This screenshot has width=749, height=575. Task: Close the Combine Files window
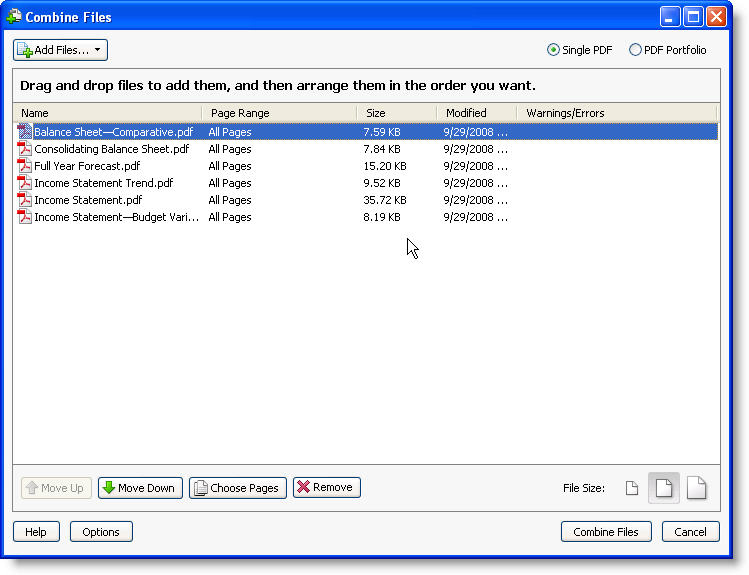coord(716,17)
